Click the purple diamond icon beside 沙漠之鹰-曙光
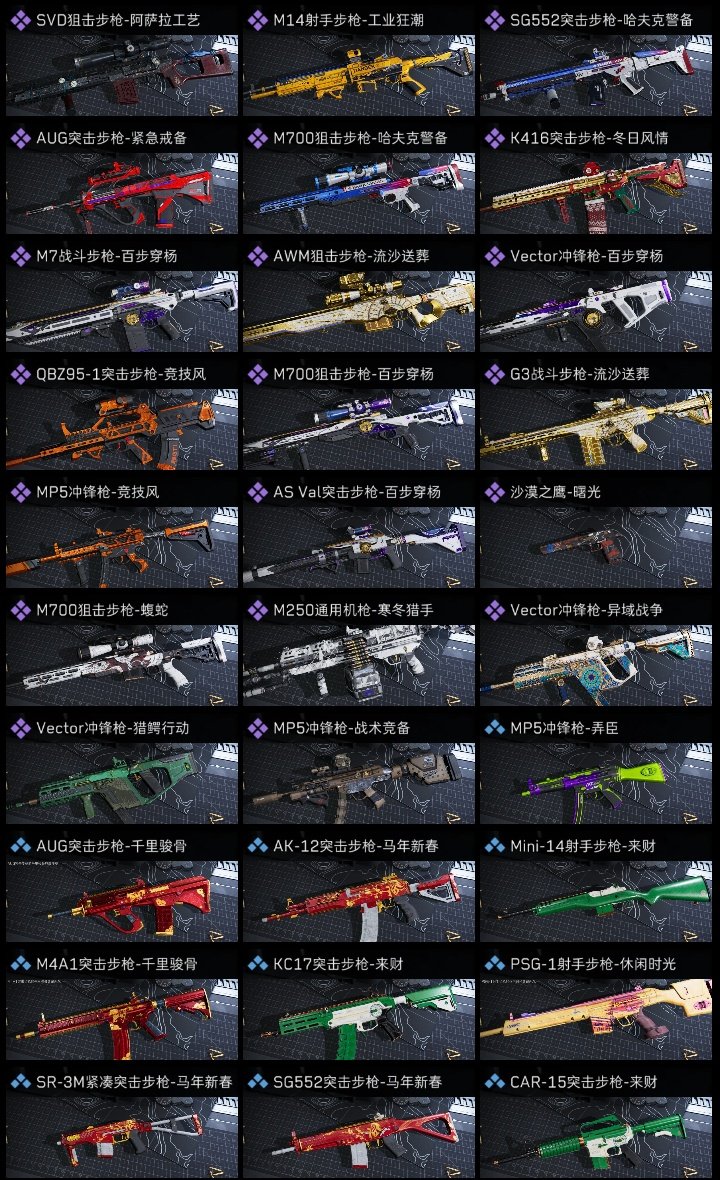 (494, 492)
